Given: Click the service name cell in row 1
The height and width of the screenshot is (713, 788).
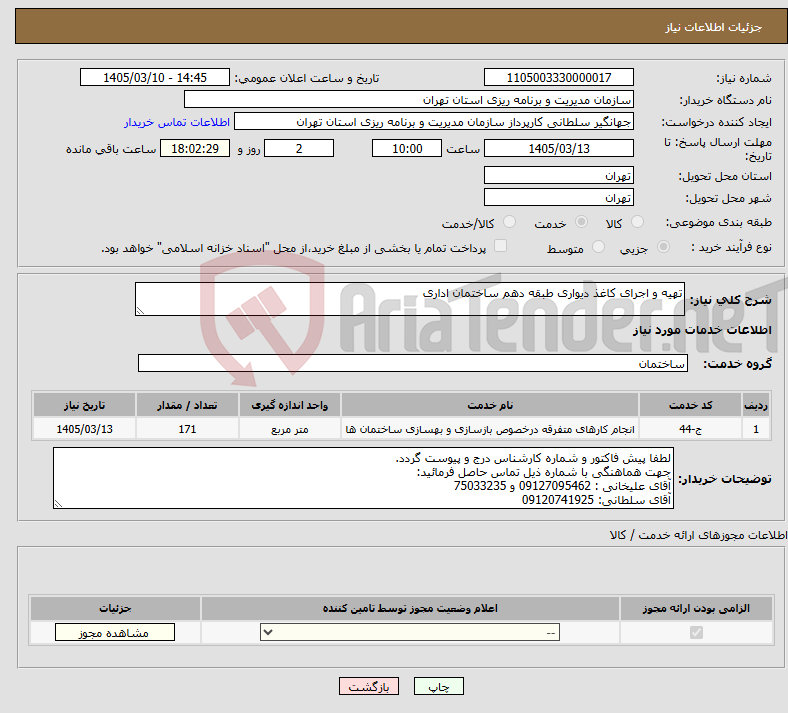Looking at the screenshot, I should [490, 429].
